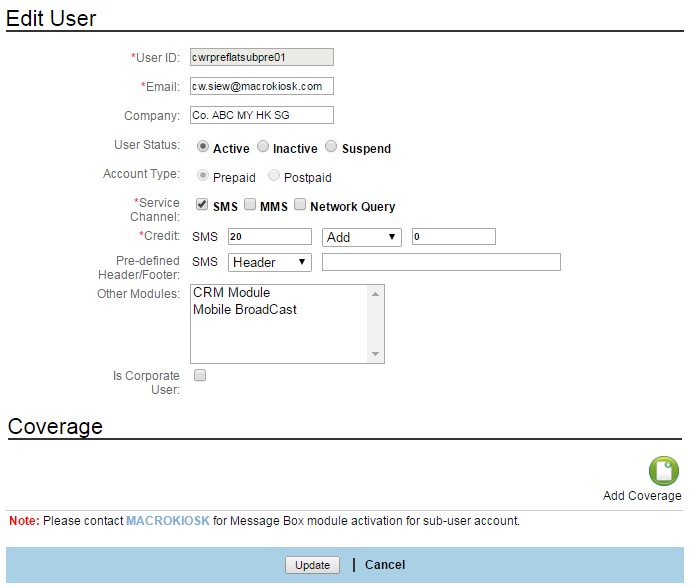Open the Header/Footer dropdown
This screenshot has height=587, width=689.
[x=270, y=262]
